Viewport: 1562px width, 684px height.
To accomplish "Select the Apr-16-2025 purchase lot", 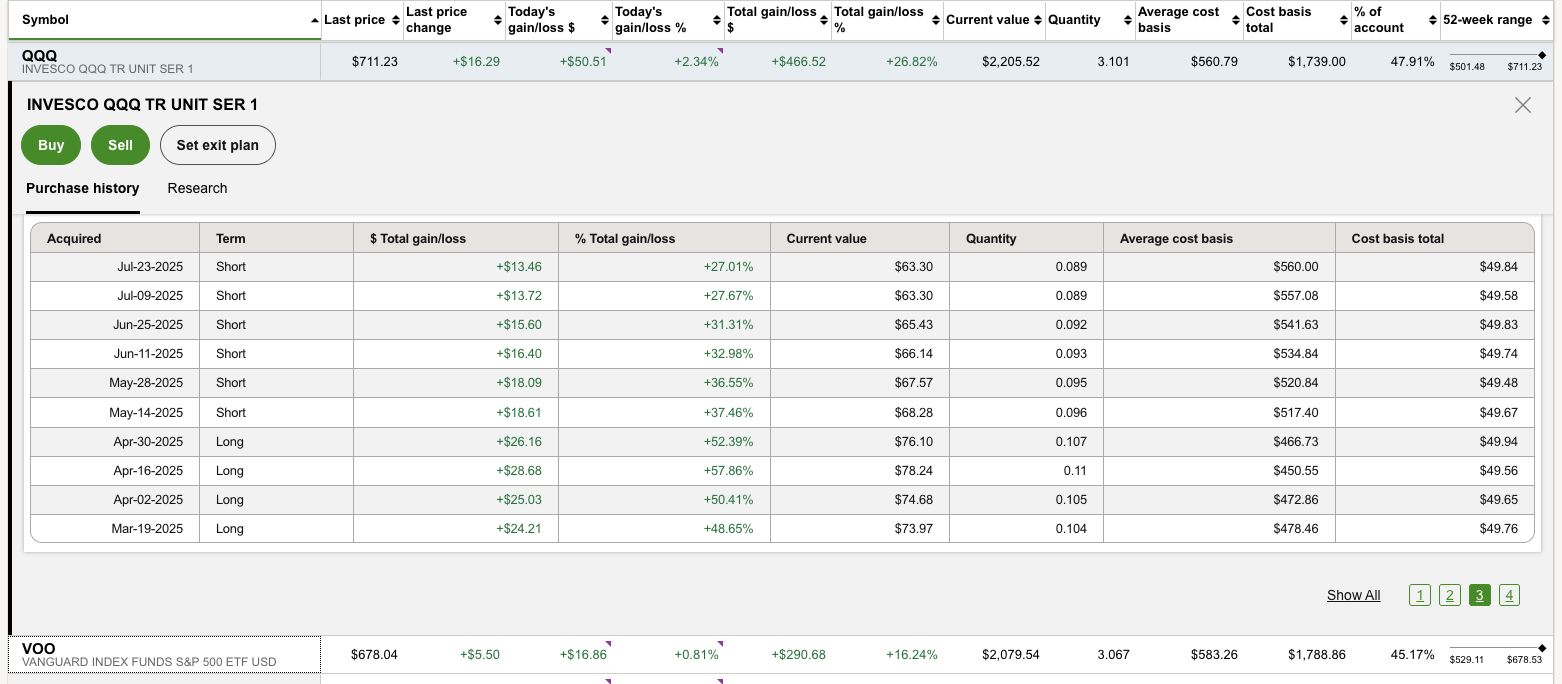I will coord(782,471).
